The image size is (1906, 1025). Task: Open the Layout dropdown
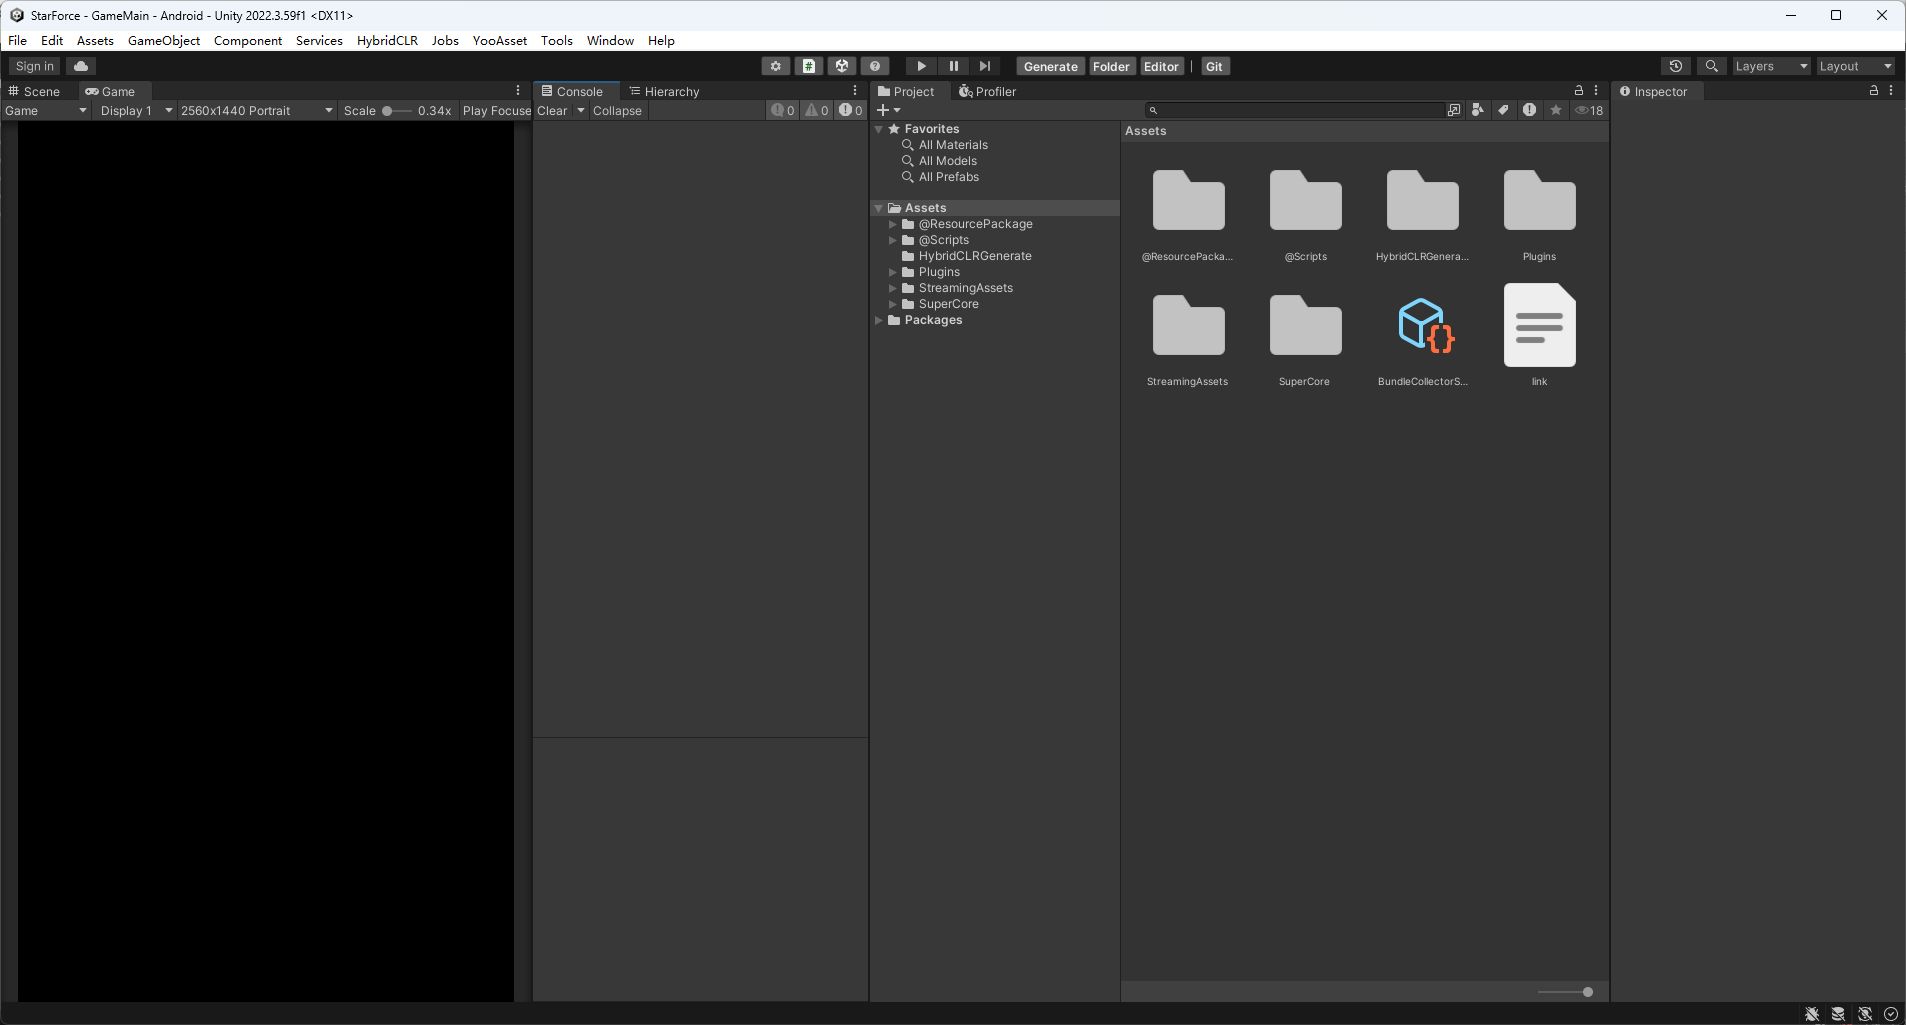(x=1855, y=66)
